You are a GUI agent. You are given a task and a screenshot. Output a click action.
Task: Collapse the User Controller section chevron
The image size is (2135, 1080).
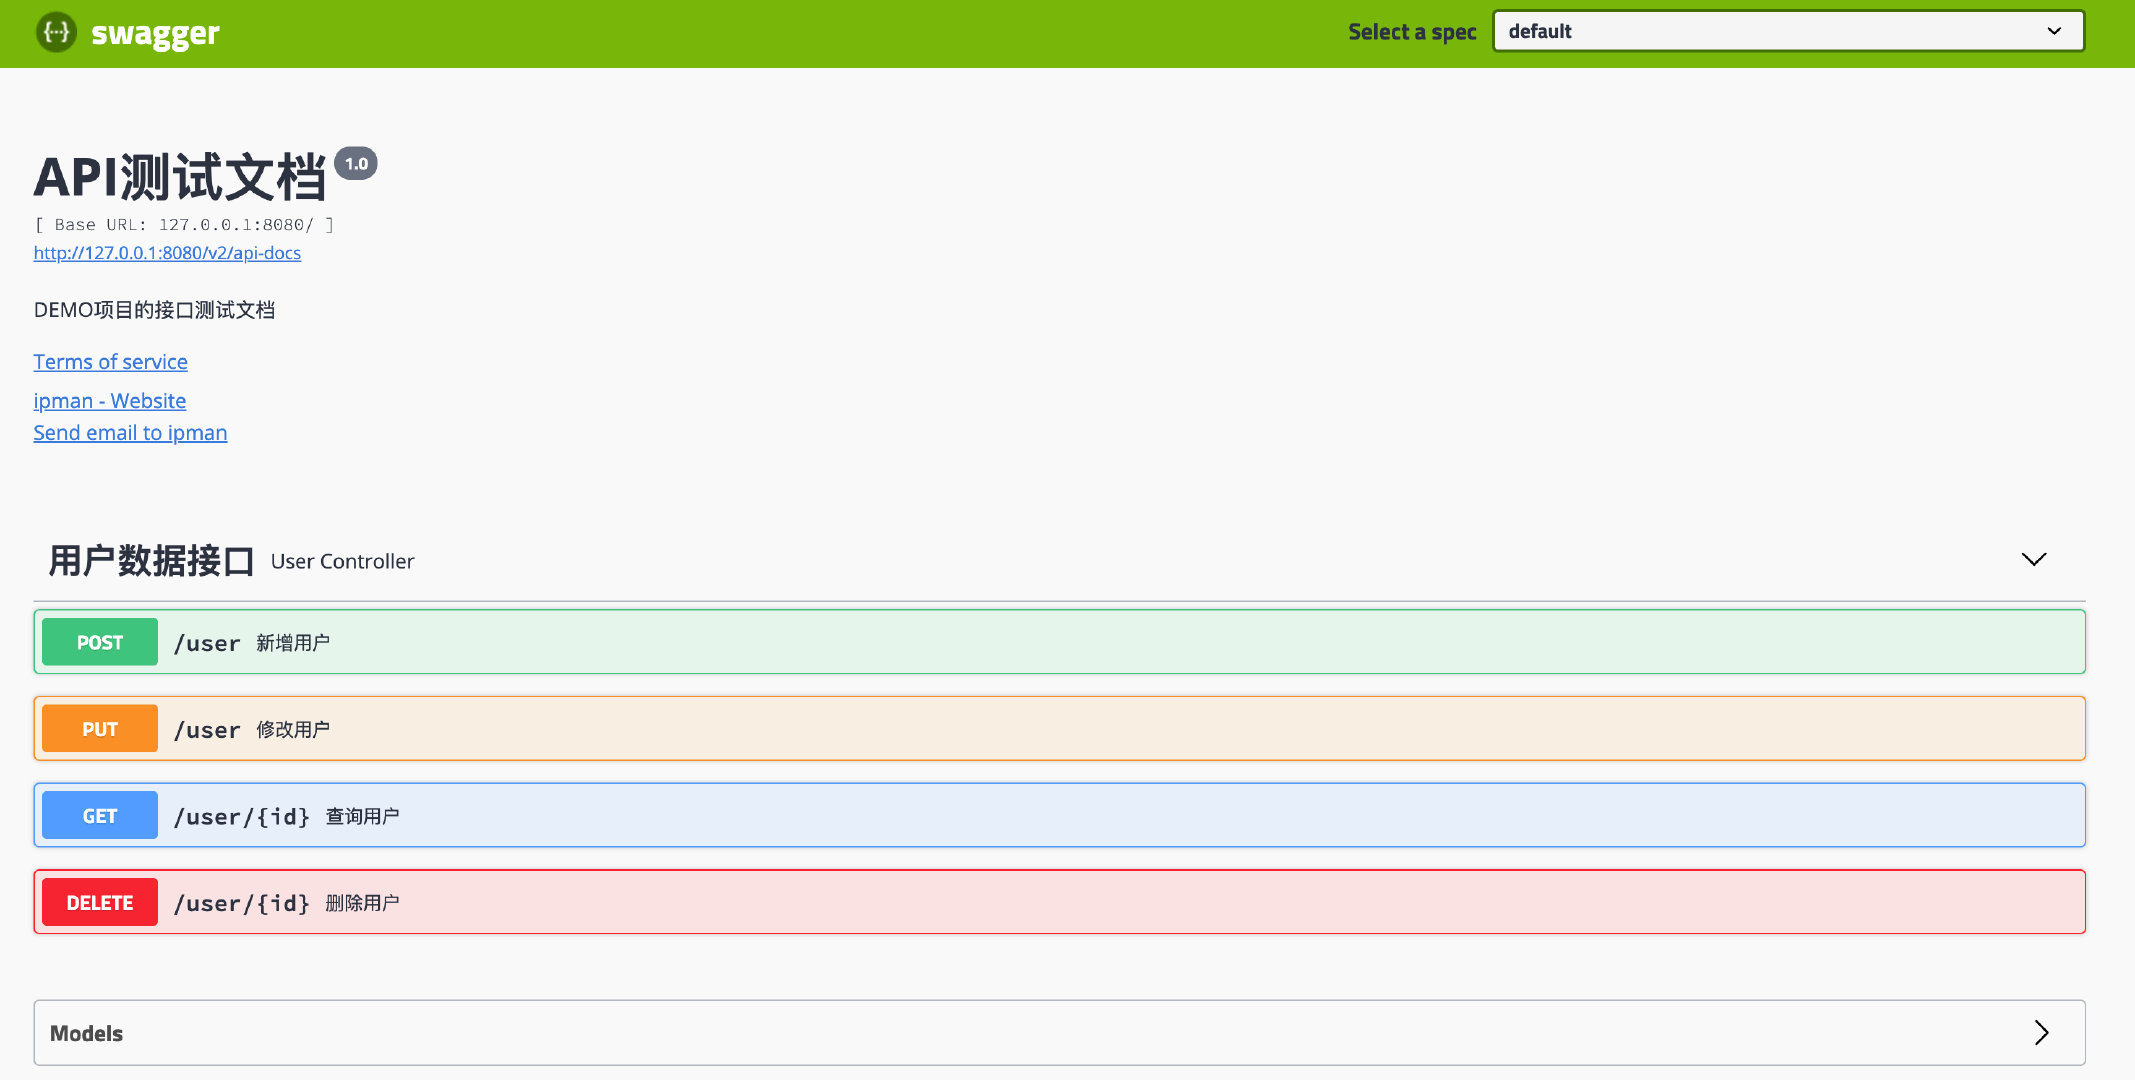(x=2033, y=559)
